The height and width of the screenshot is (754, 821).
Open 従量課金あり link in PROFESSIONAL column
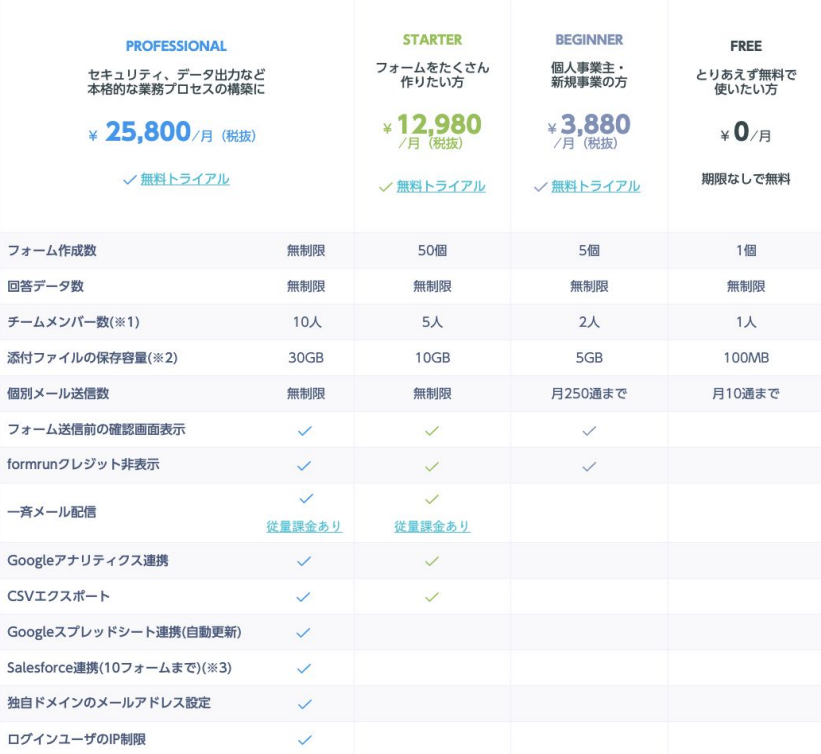(x=305, y=526)
